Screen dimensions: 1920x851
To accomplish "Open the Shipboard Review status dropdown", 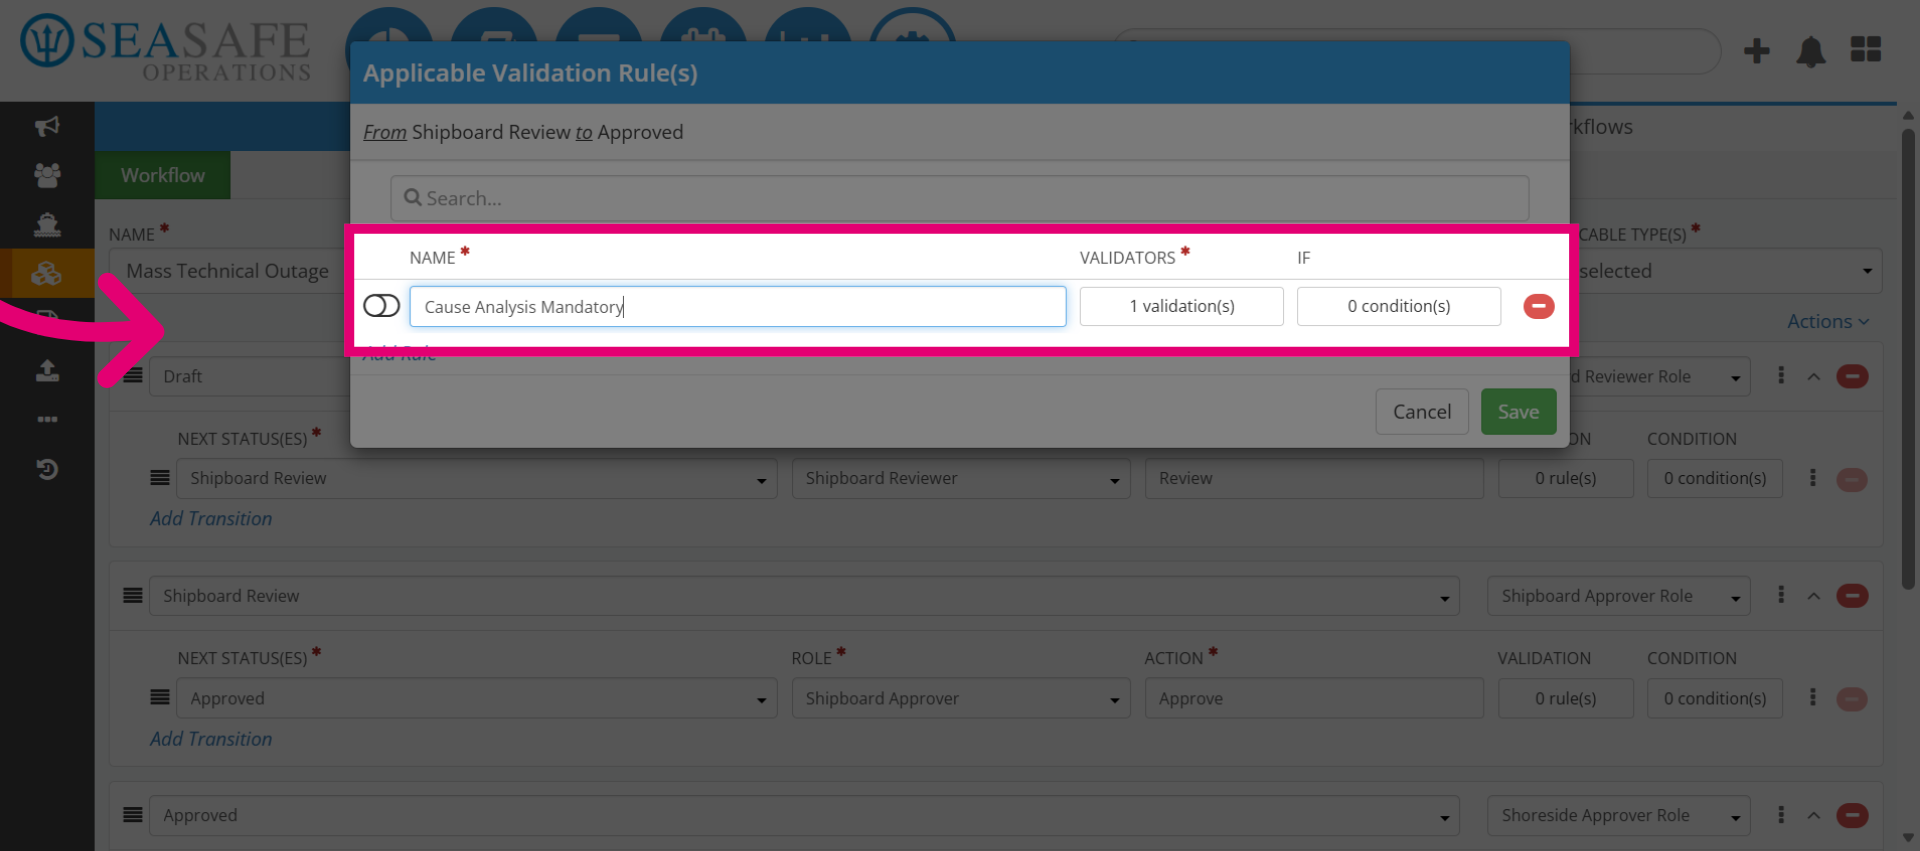I will (x=804, y=596).
